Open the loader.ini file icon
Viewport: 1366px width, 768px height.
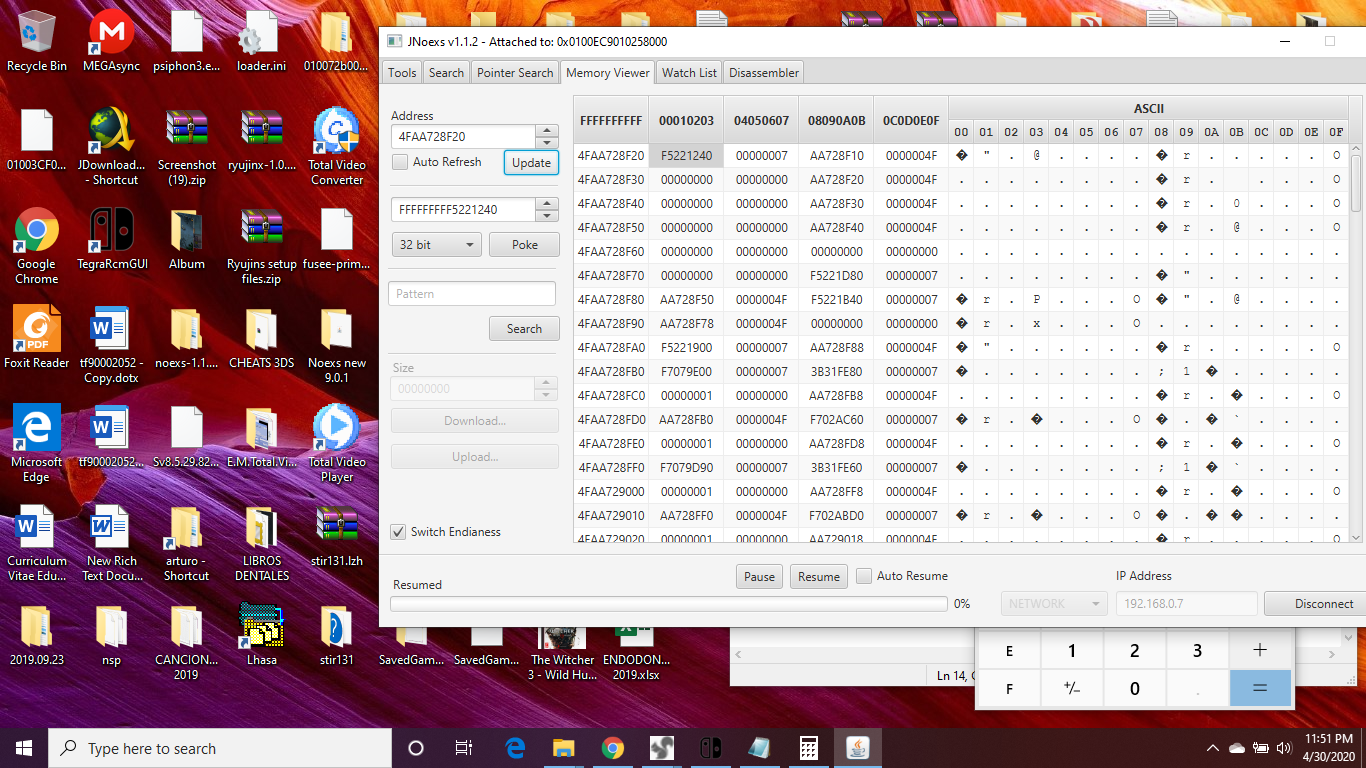(x=261, y=41)
